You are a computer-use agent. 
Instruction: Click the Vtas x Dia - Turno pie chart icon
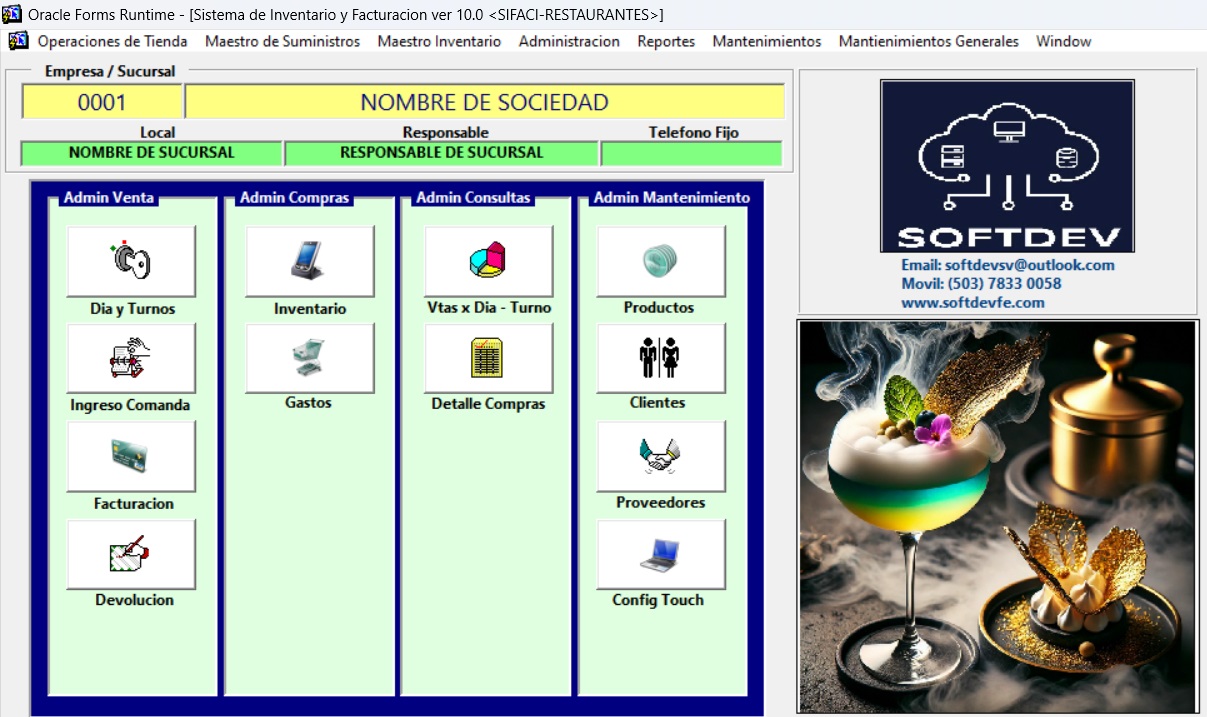(488, 261)
